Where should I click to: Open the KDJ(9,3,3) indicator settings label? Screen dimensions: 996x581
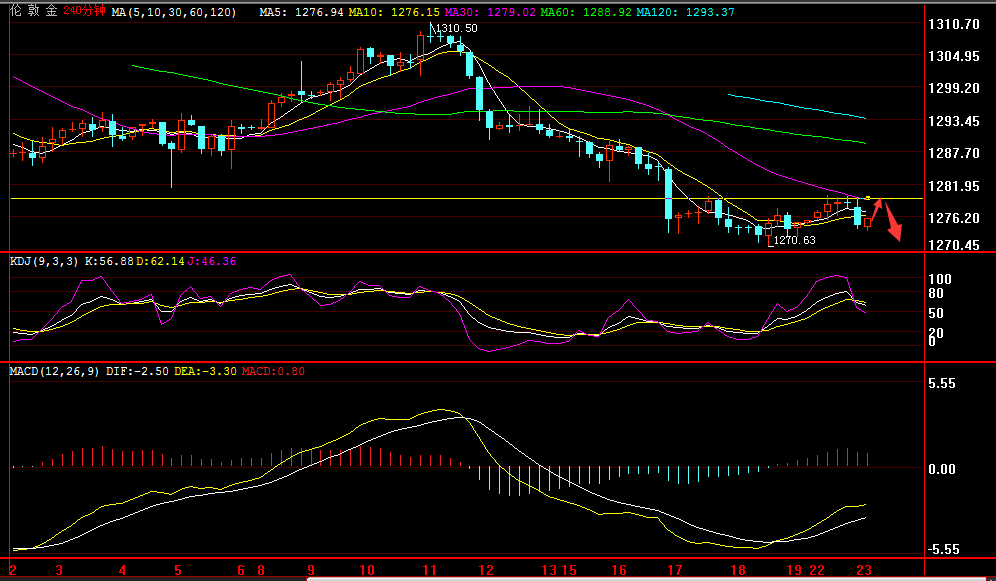click(x=43, y=261)
